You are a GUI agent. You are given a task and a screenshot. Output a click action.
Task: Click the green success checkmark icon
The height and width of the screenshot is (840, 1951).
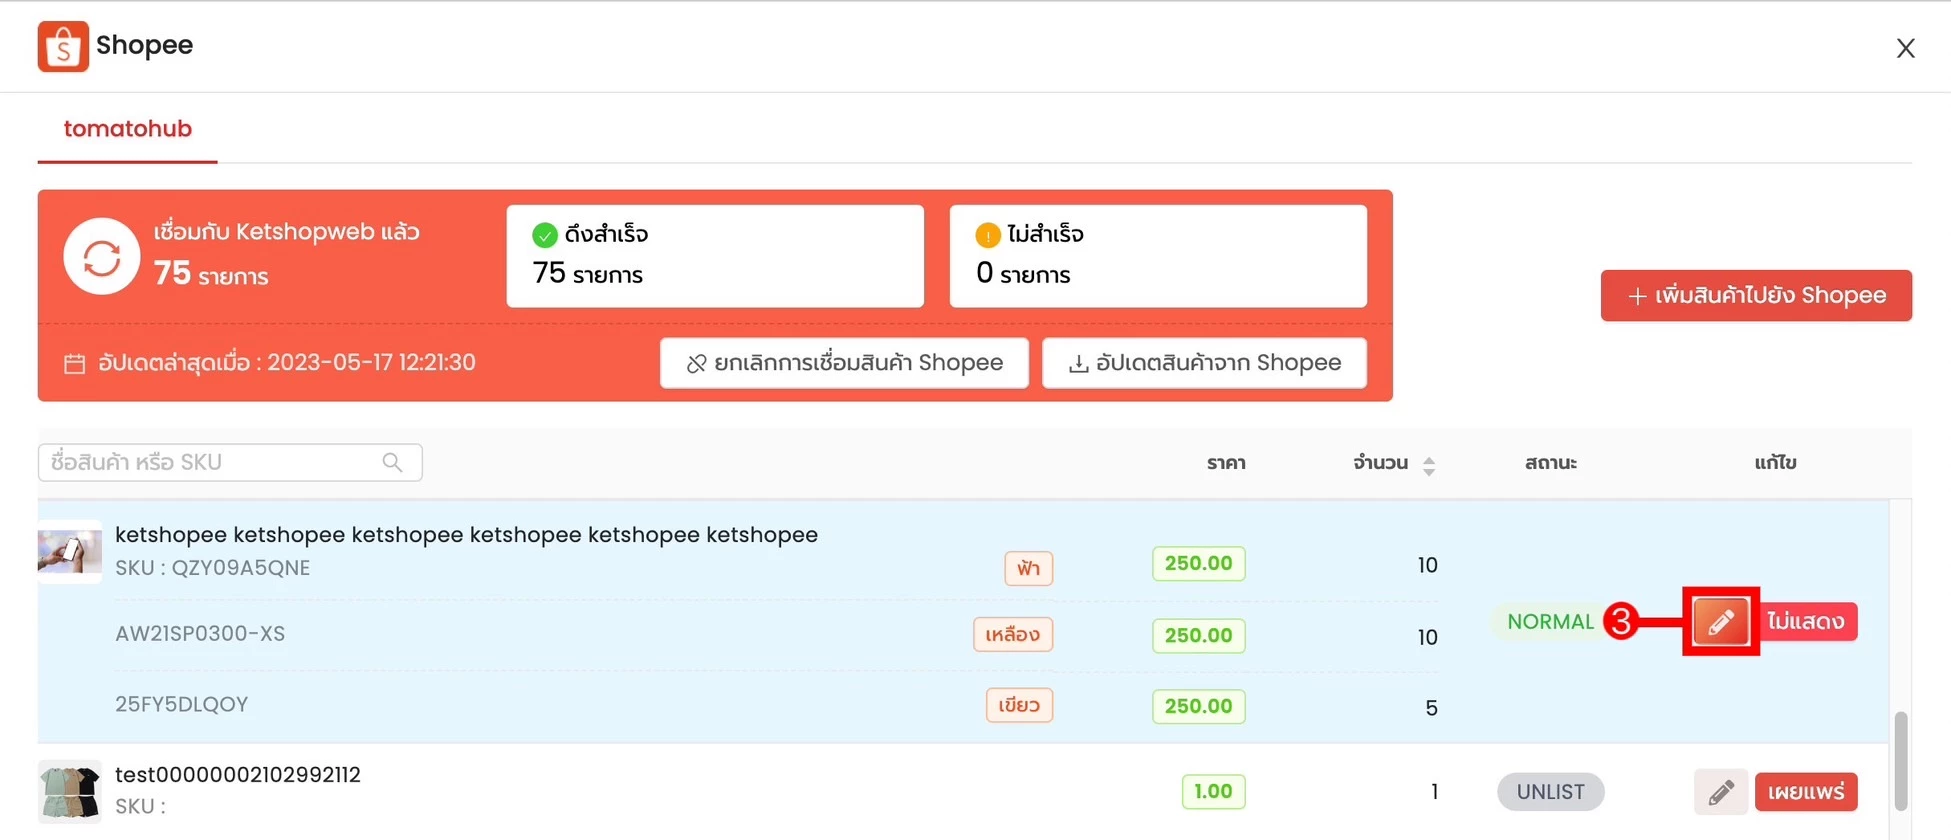point(544,235)
